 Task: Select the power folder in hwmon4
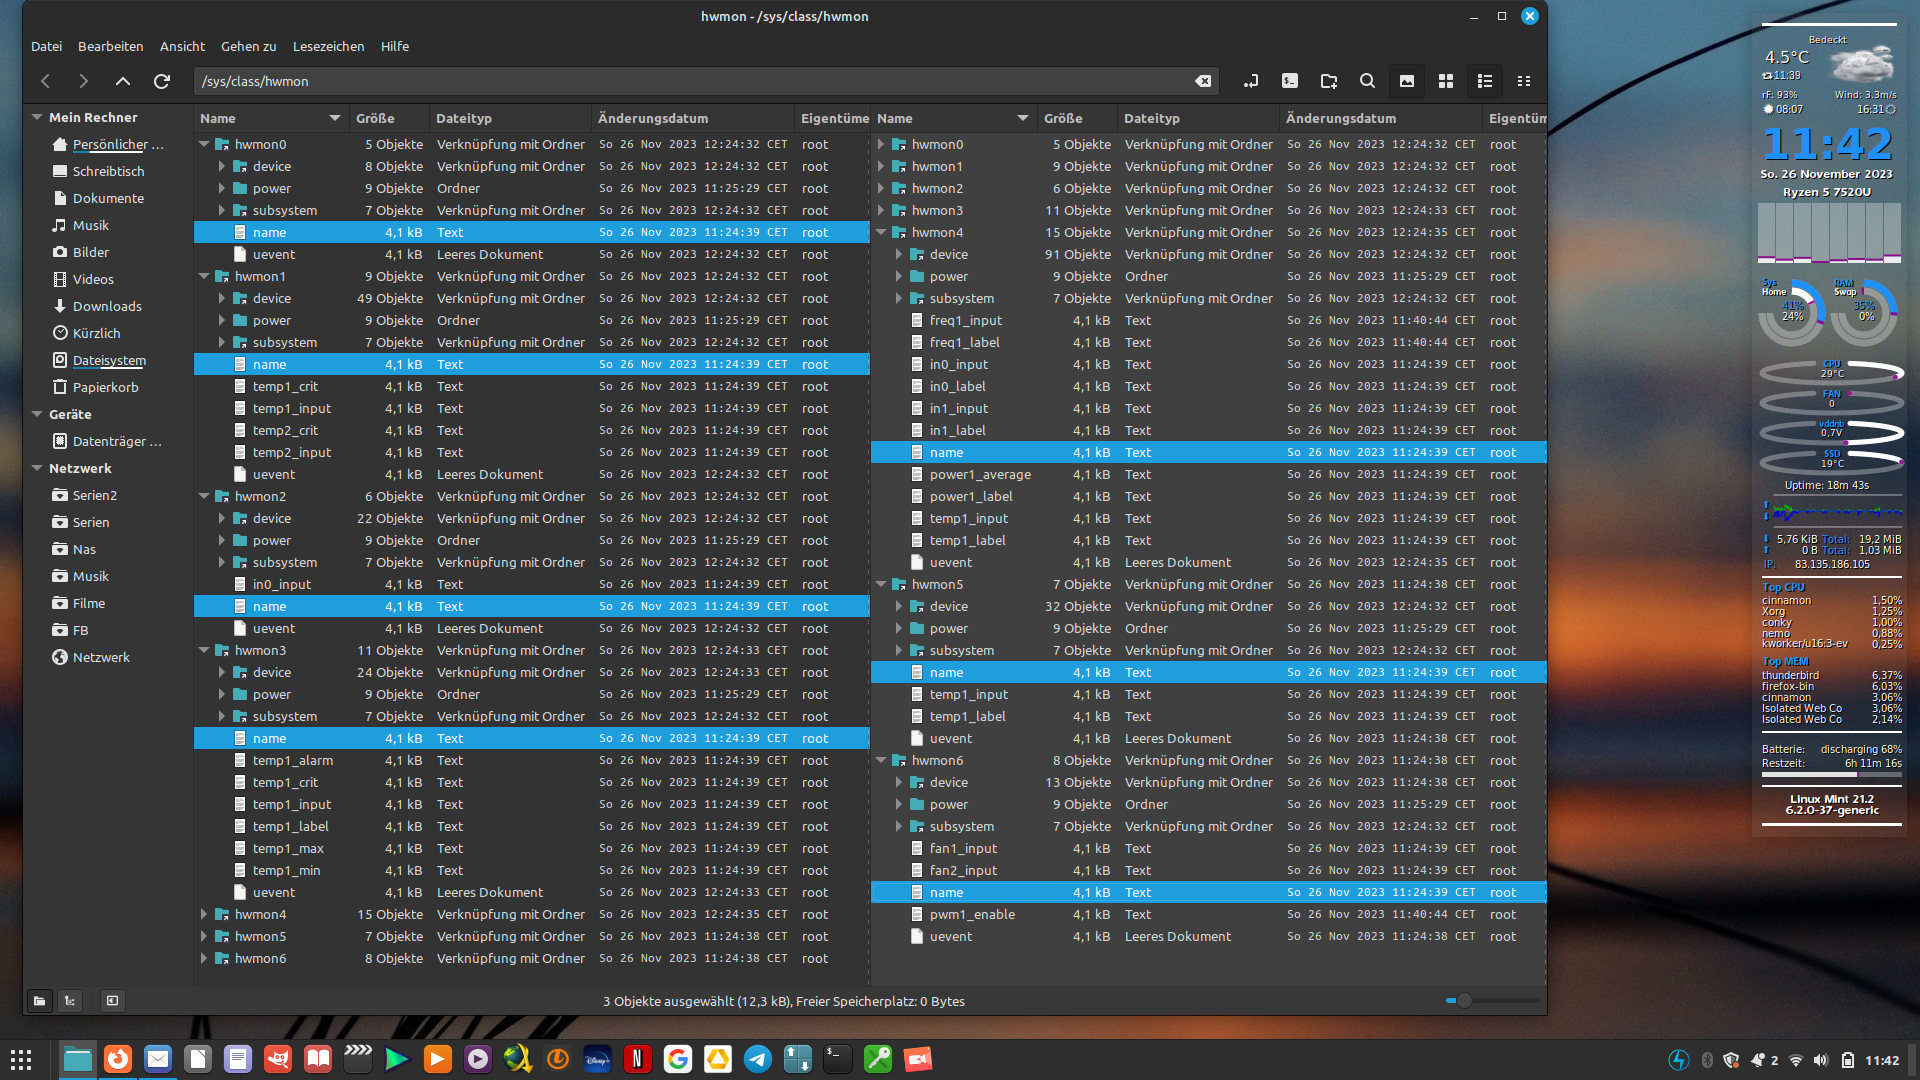[949, 276]
